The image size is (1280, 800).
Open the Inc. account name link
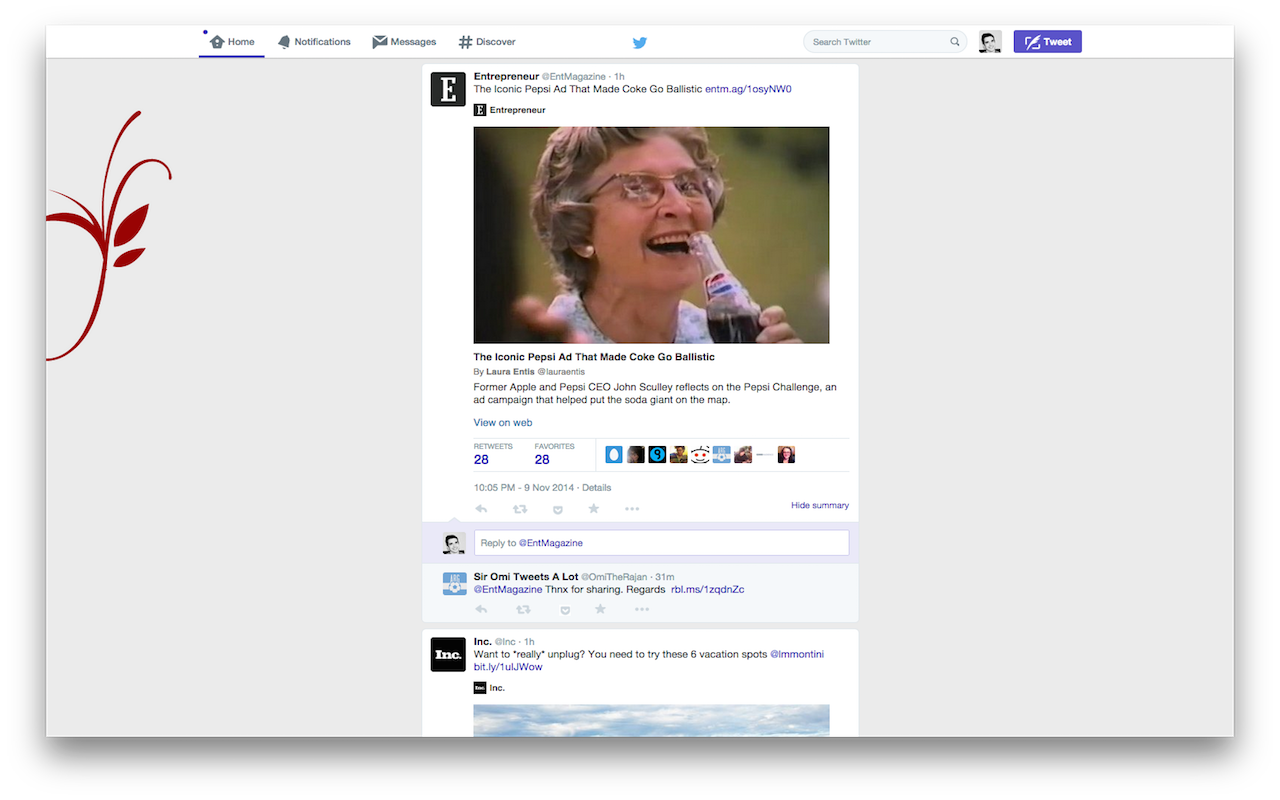click(483, 642)
